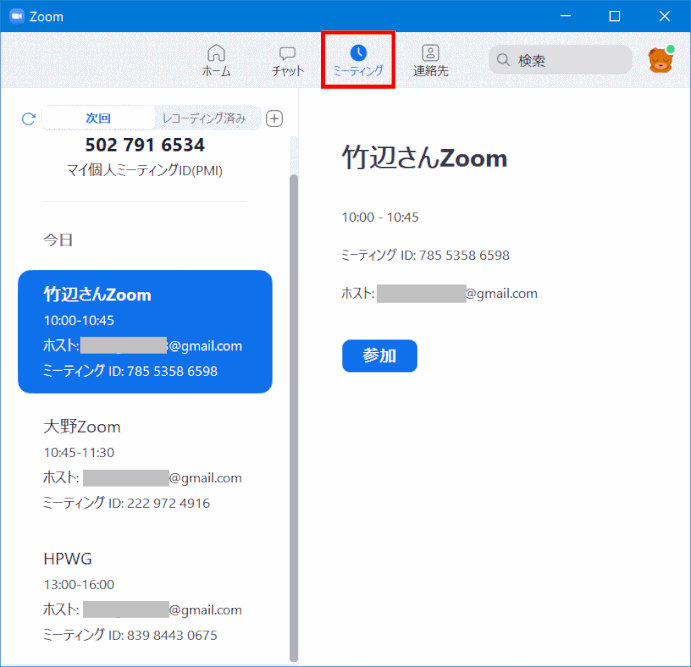Click the Zoom logo in title bar
Image resolution: width=691 pixels, height=667 pixels.
pyautogui.click(x=17, y=16)
